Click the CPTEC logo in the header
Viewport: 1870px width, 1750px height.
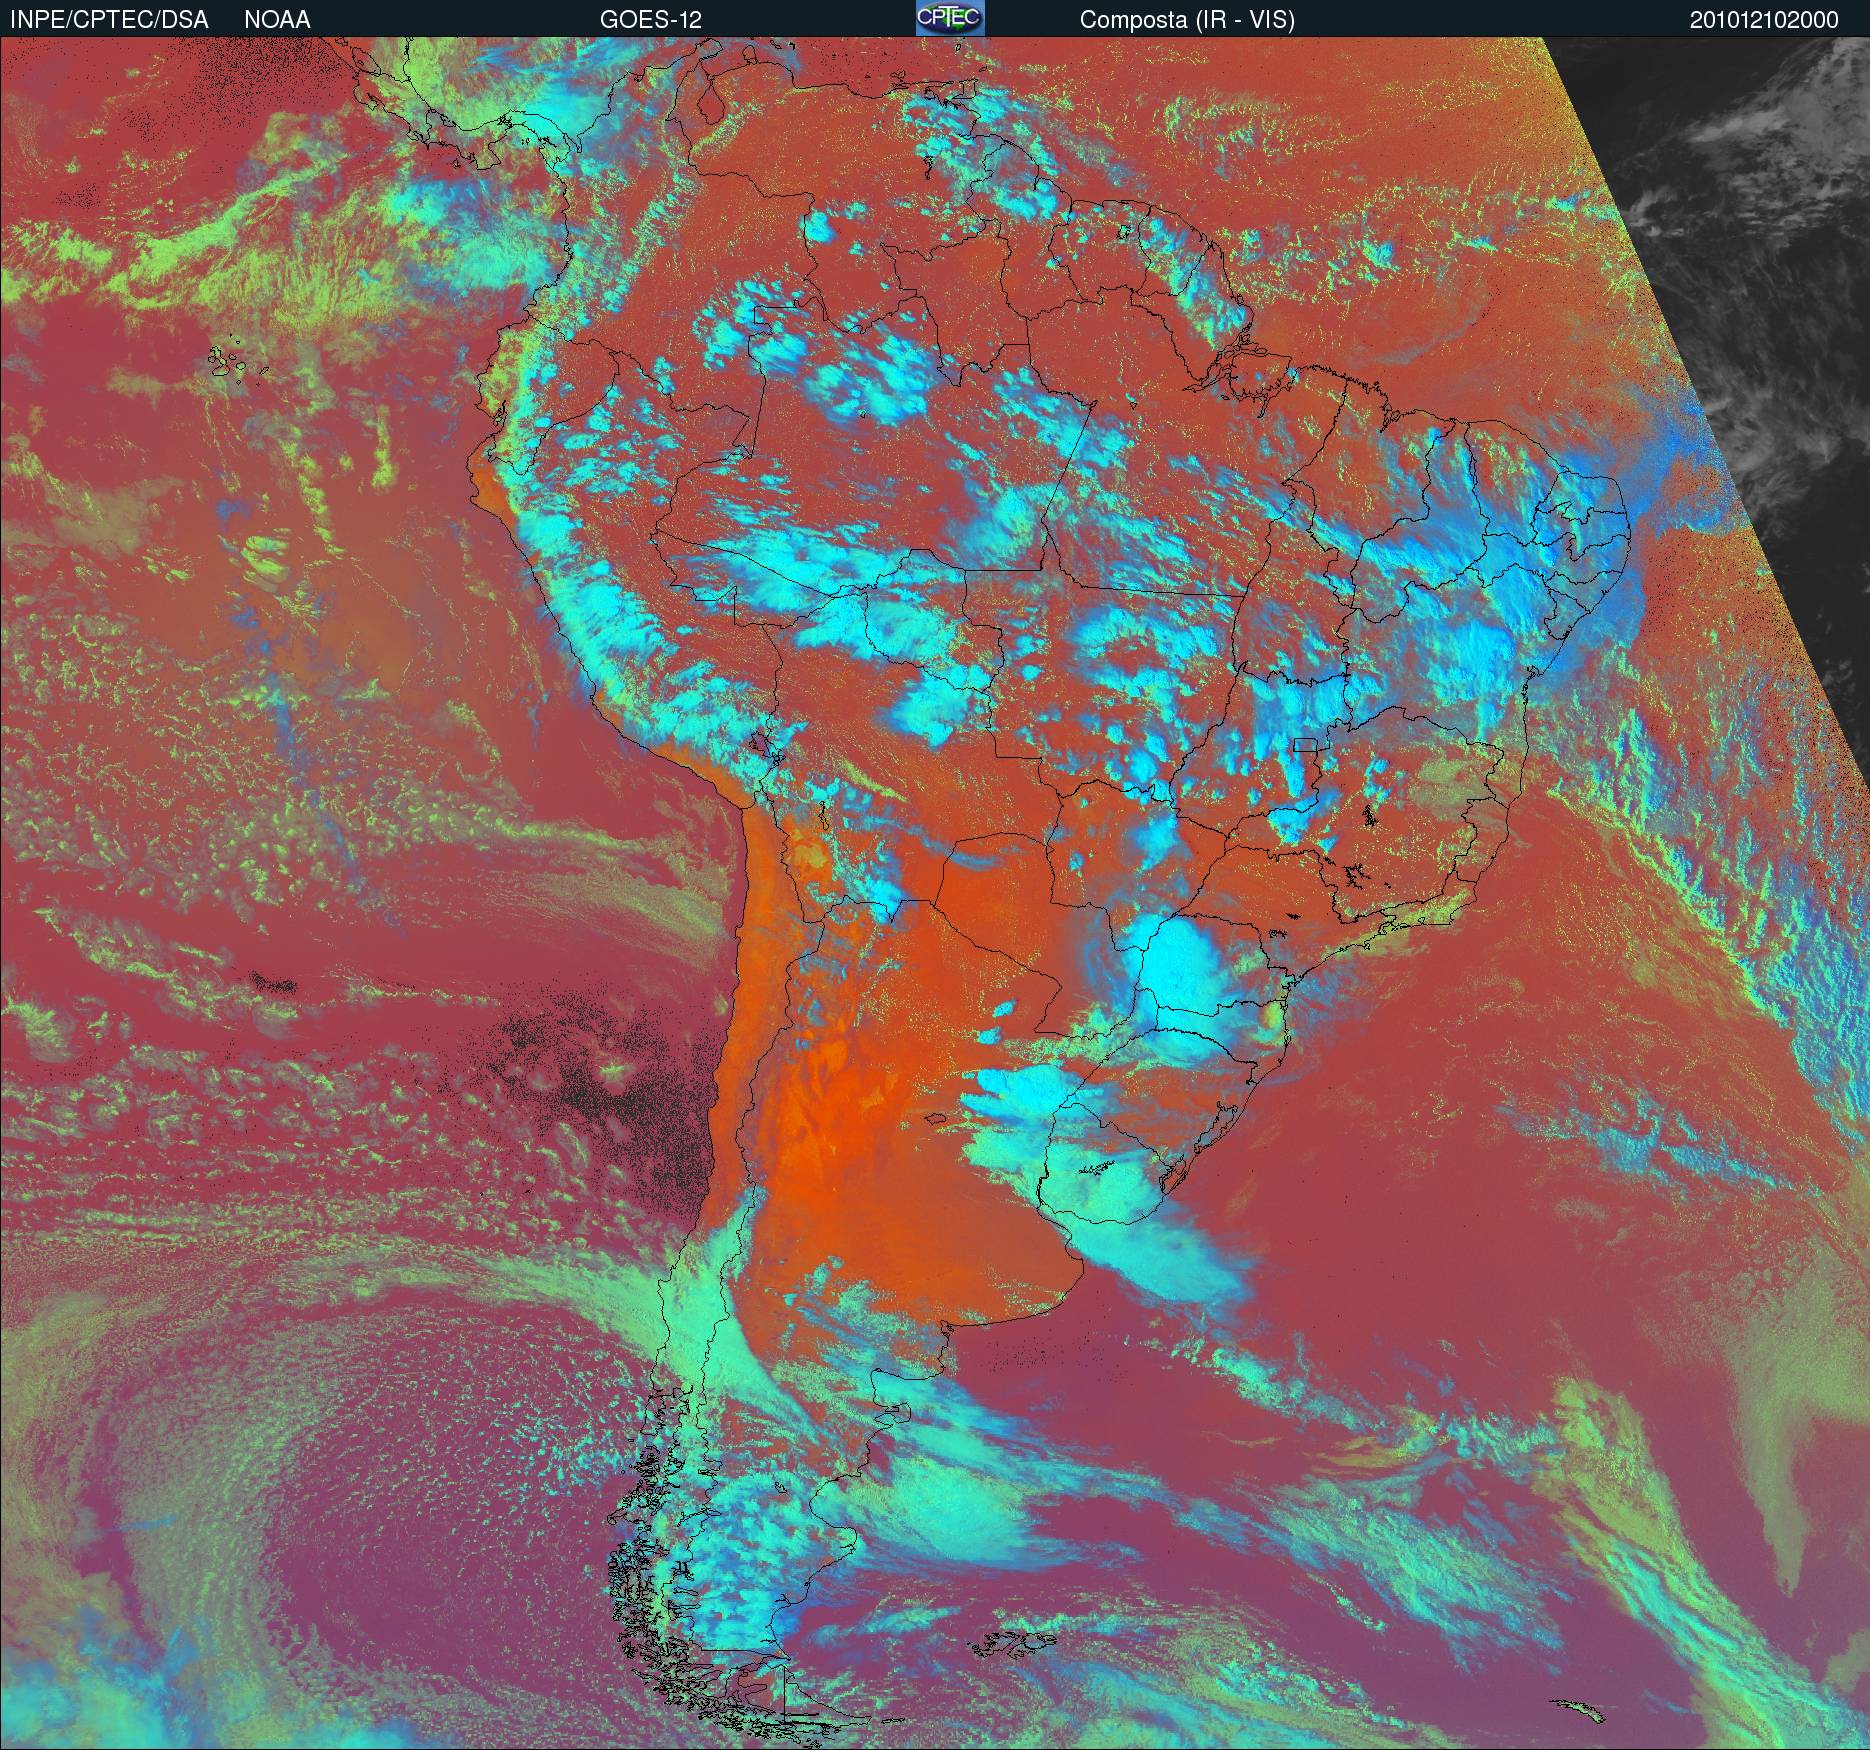click(x=950, y=18)
